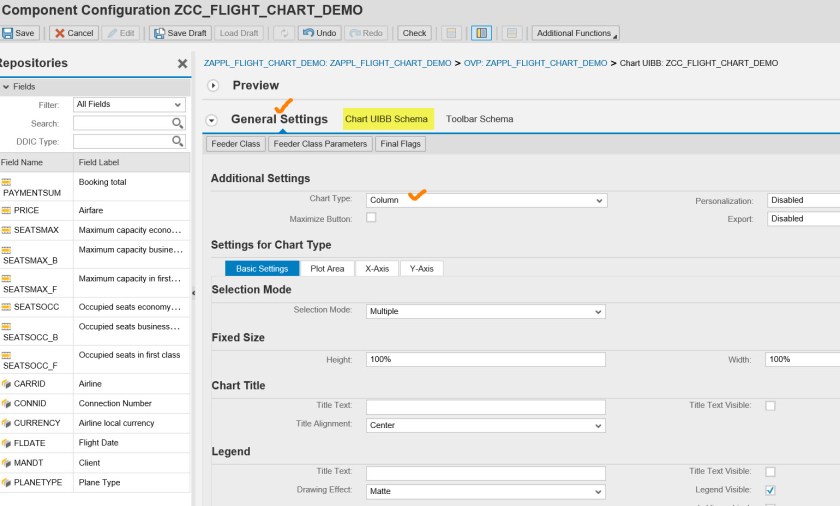The width and height of the screenshot is (840, 506).
Task: Undo the last change
Action: pyautogui.click(x=320, y=33)
